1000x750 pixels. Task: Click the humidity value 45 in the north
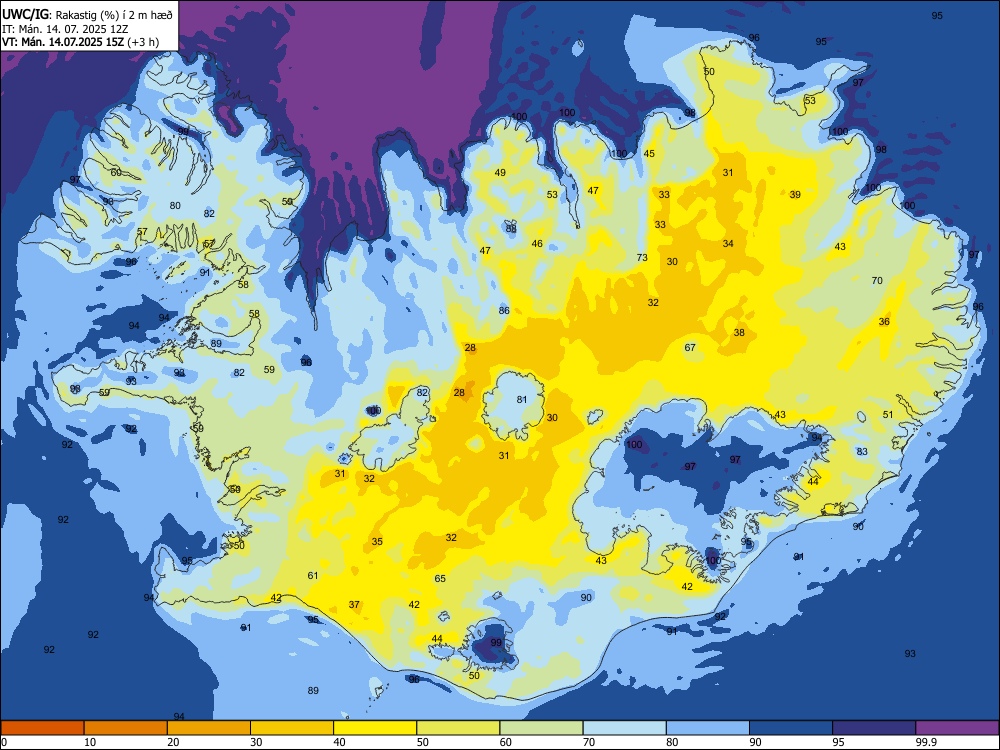(x=649, y=154)
